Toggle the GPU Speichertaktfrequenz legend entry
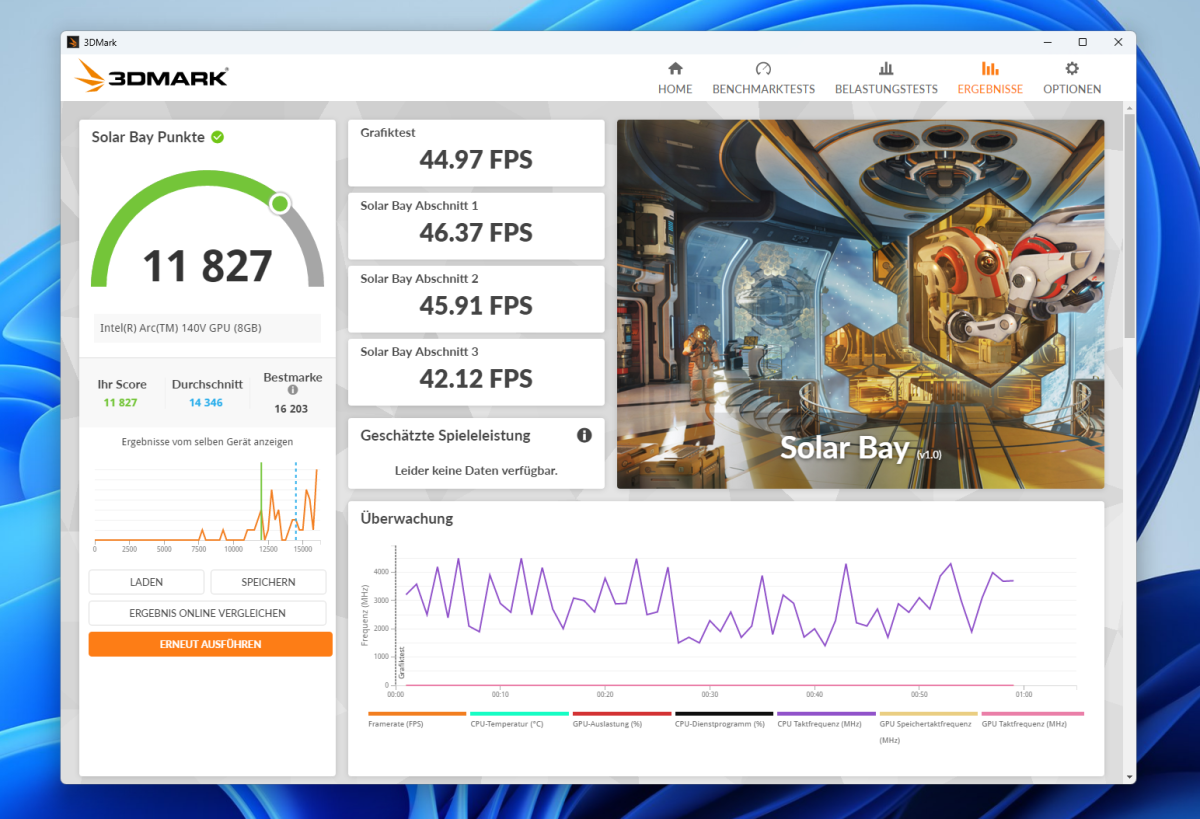Screen dimensions: 1200x819 click(928, 727)
